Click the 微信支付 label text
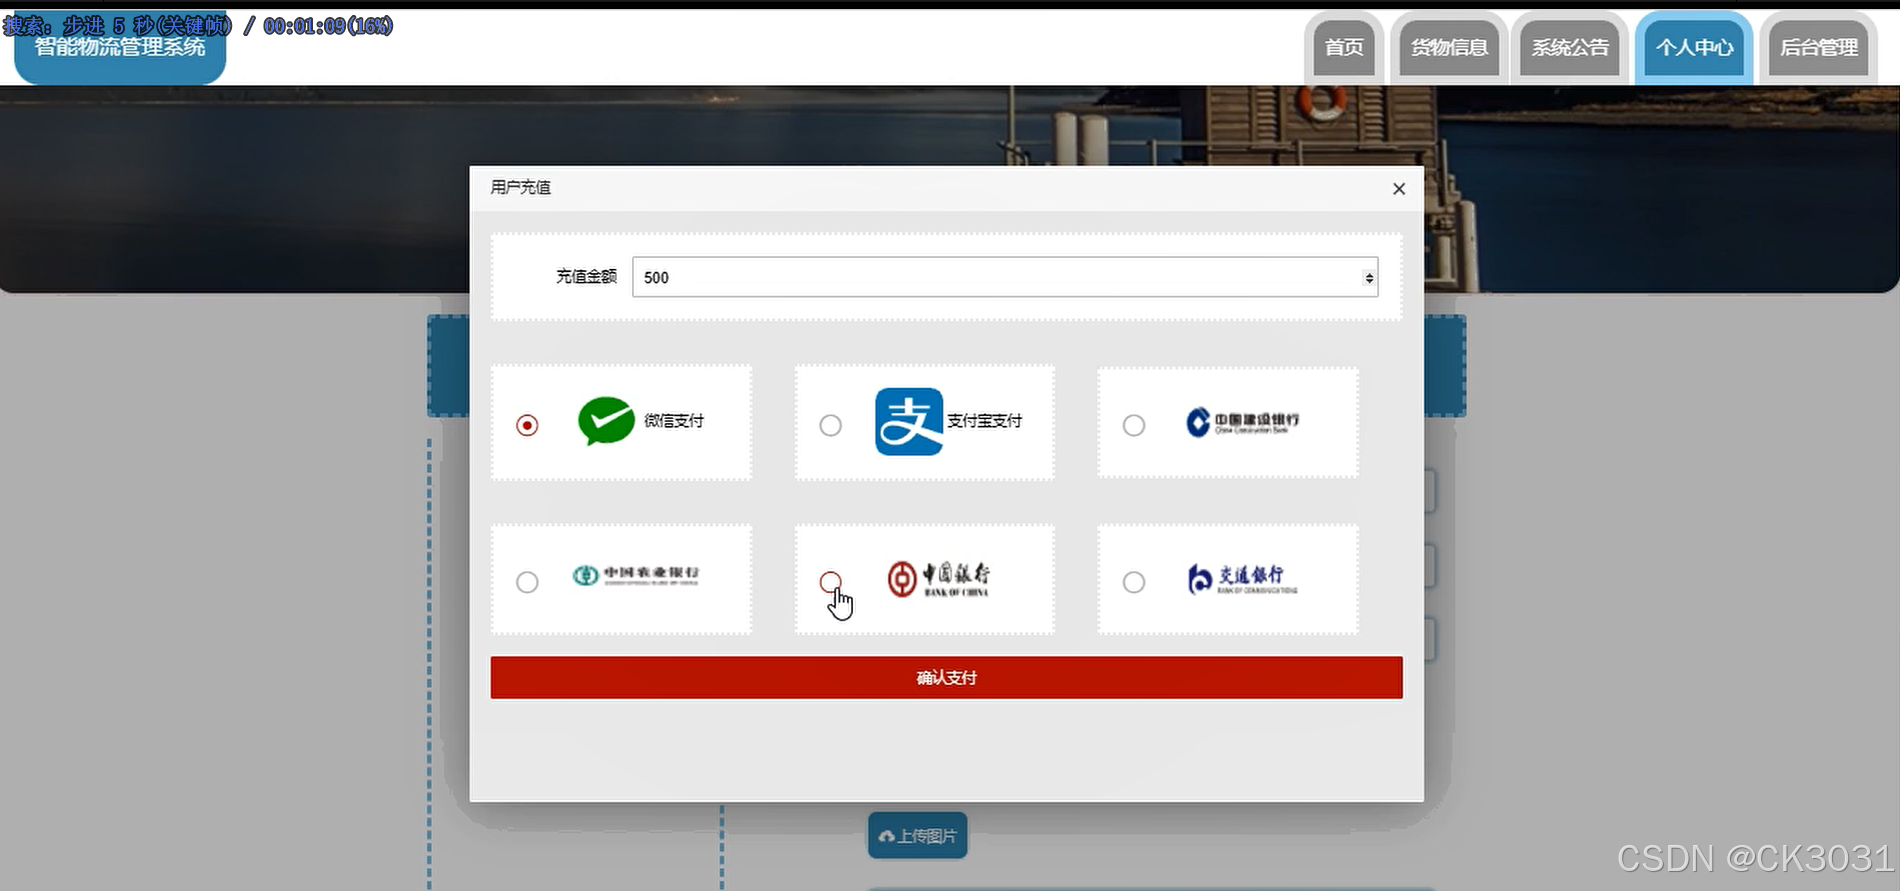The image size is (1900, 891). pyautogui.click(x=674, y=421)
